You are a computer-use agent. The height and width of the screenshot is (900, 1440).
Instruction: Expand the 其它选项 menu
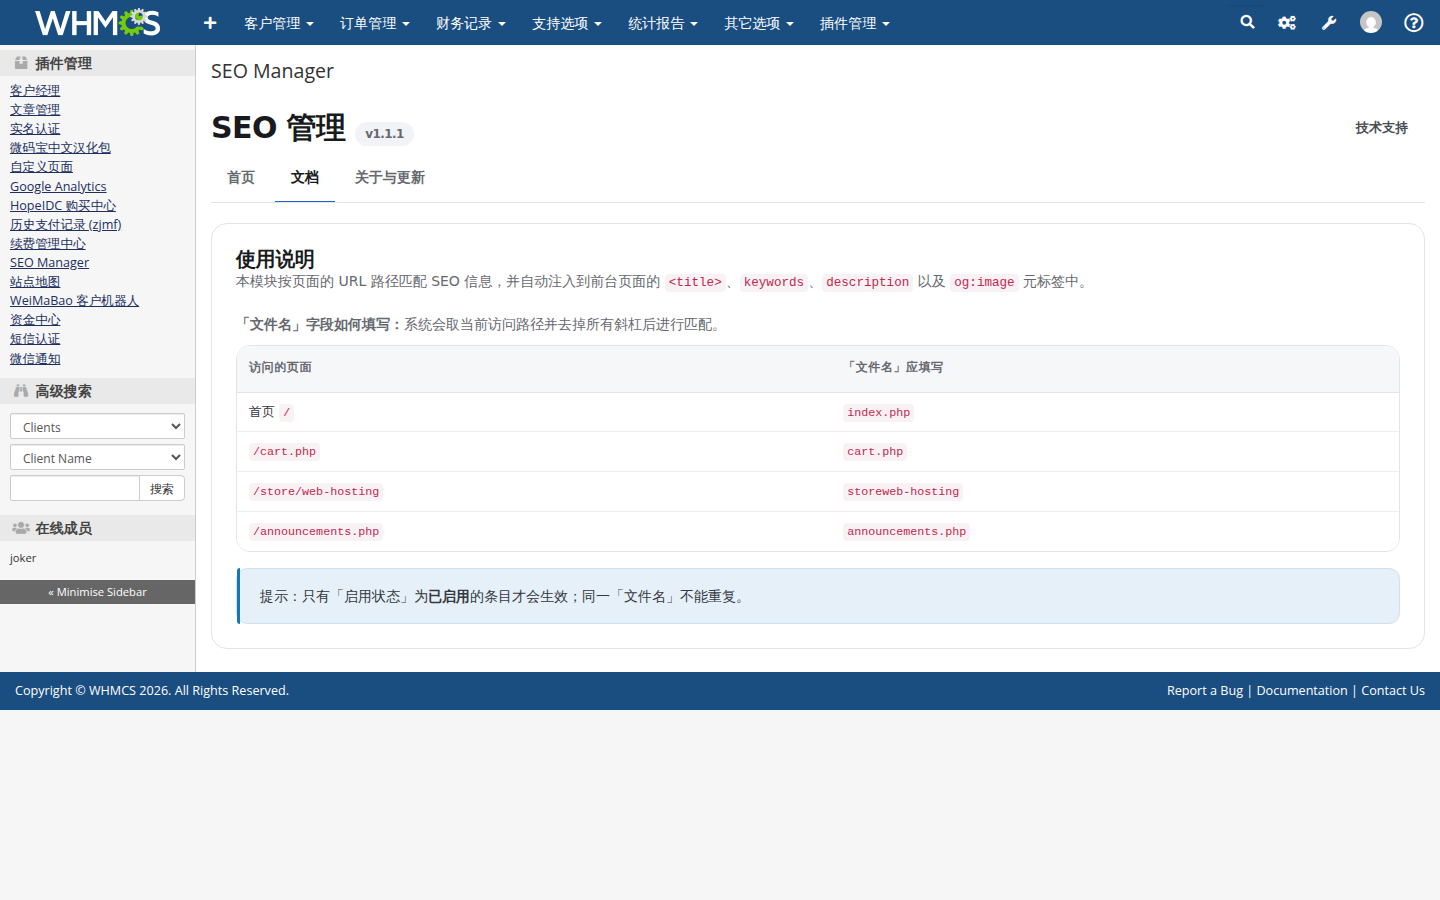[759, 23]
